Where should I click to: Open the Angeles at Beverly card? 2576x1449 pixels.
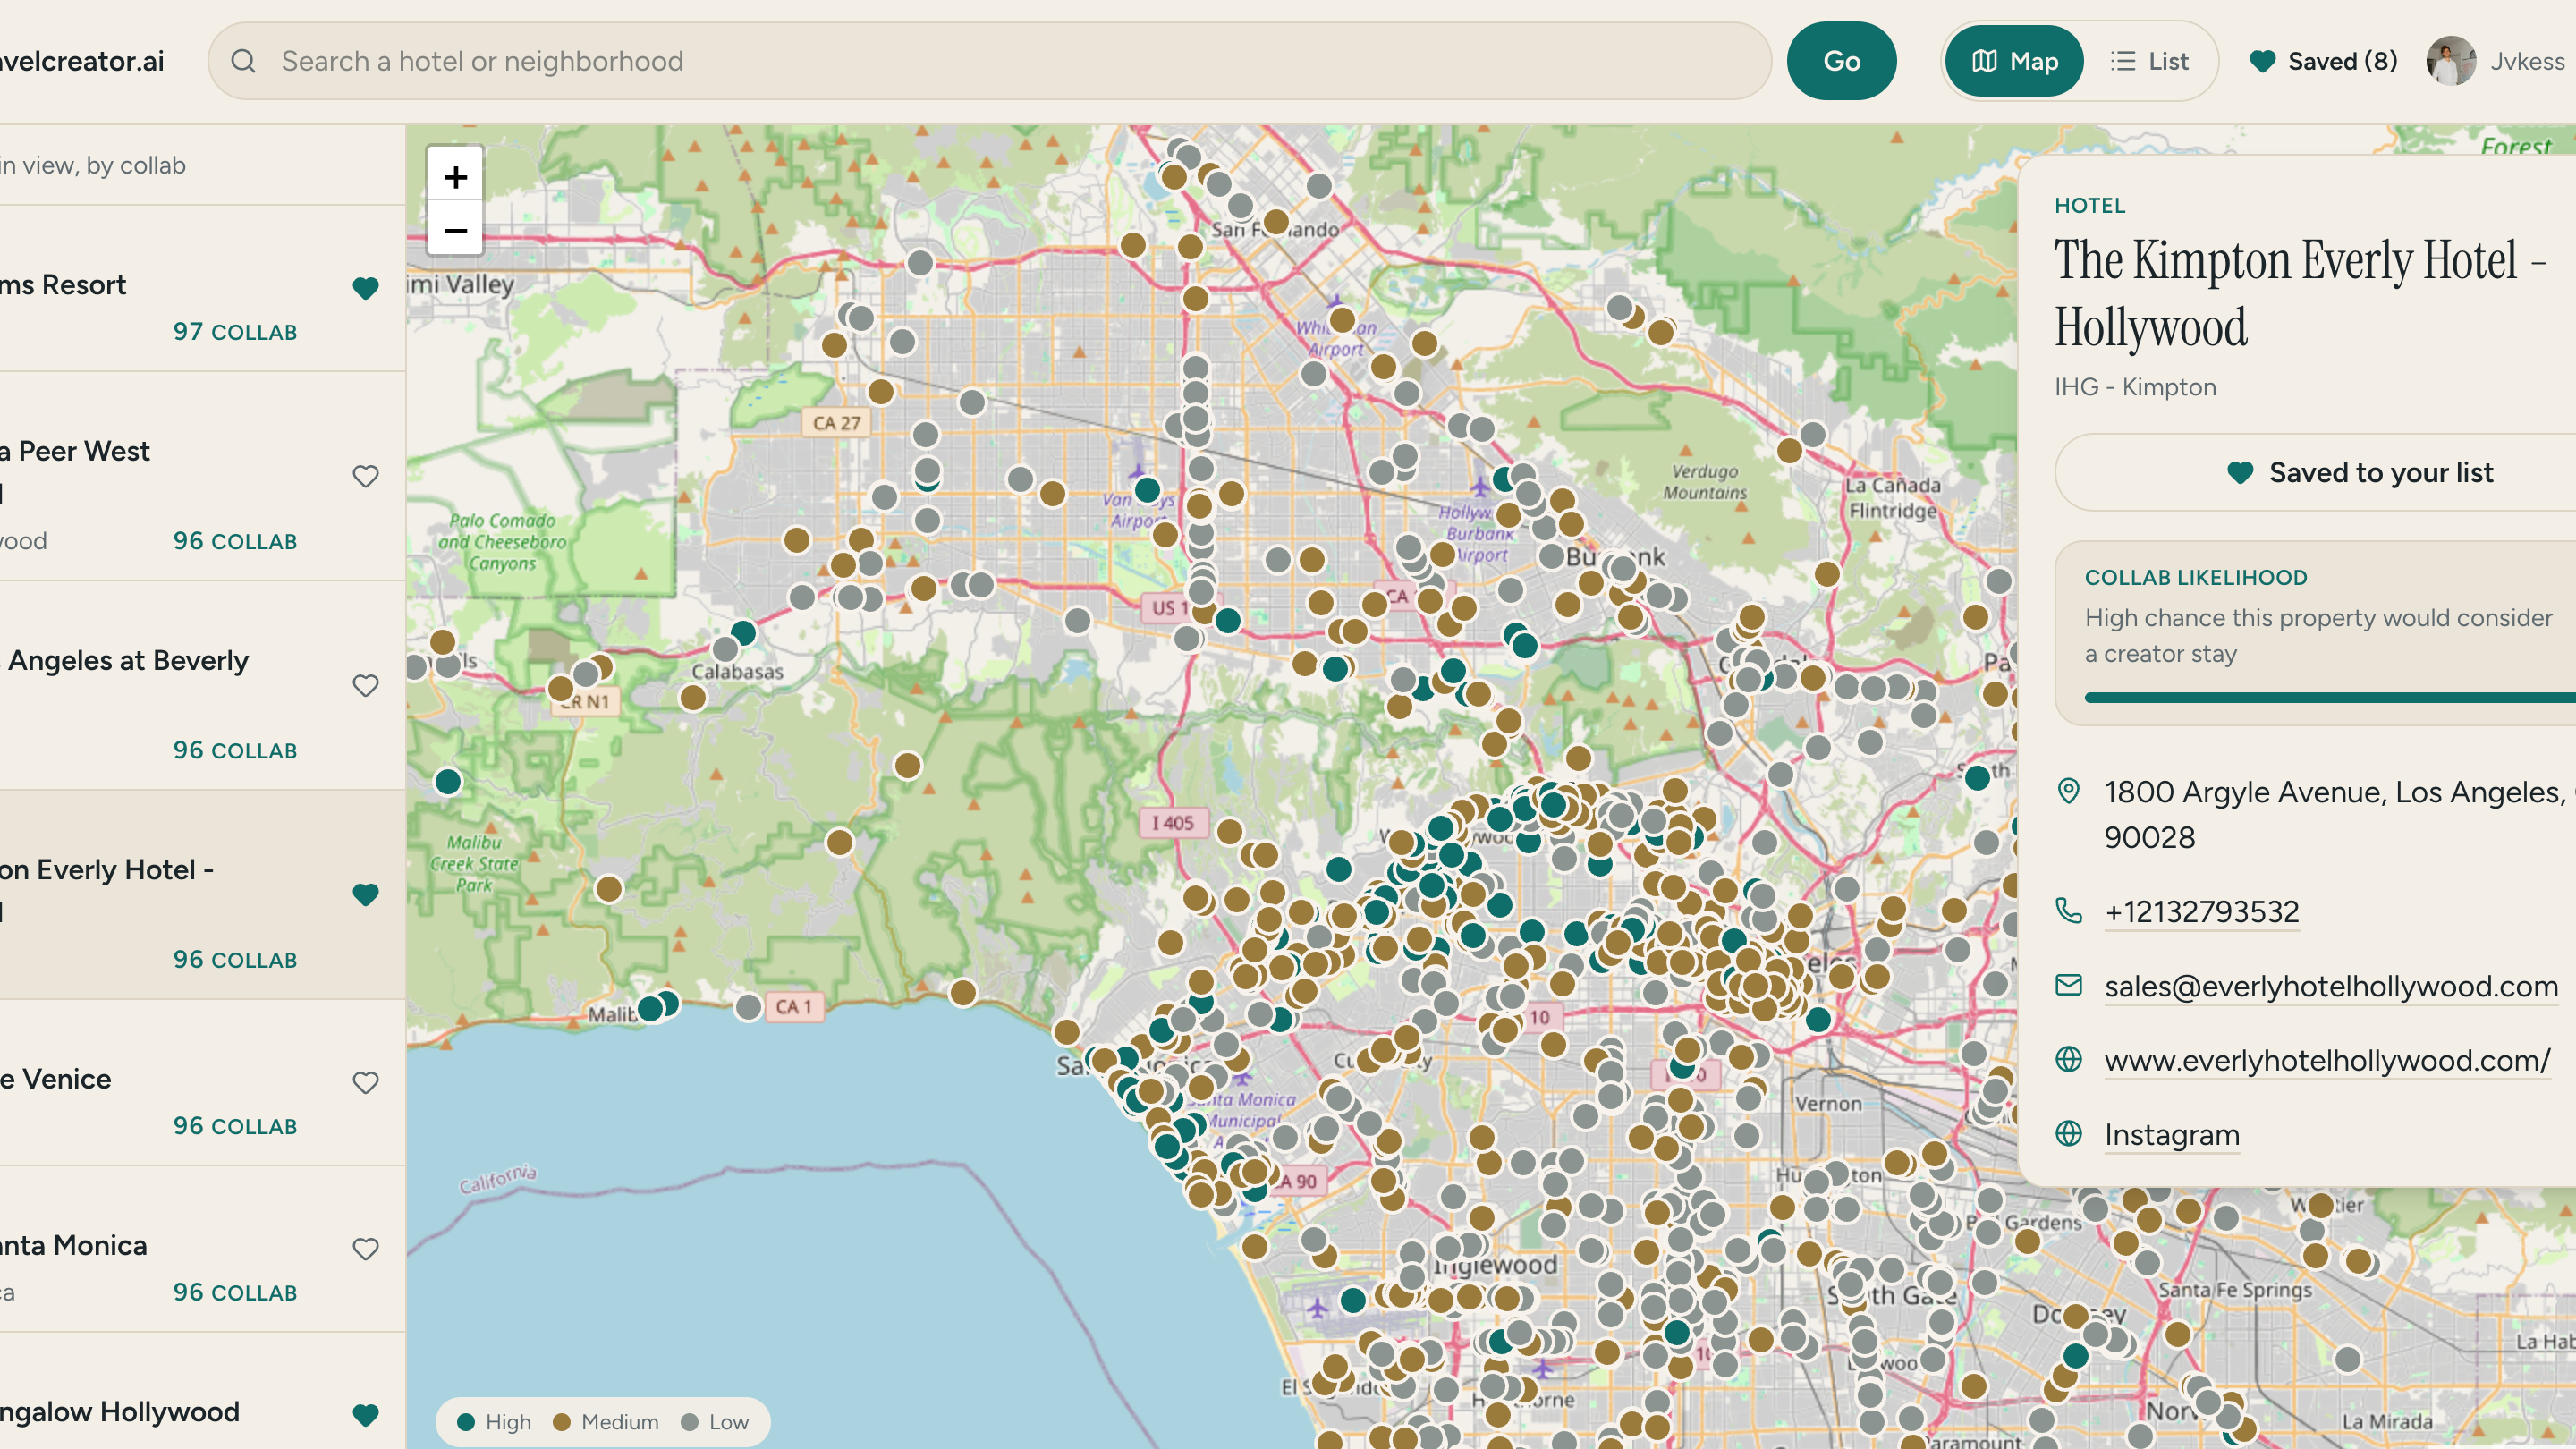tap(202, 685)
